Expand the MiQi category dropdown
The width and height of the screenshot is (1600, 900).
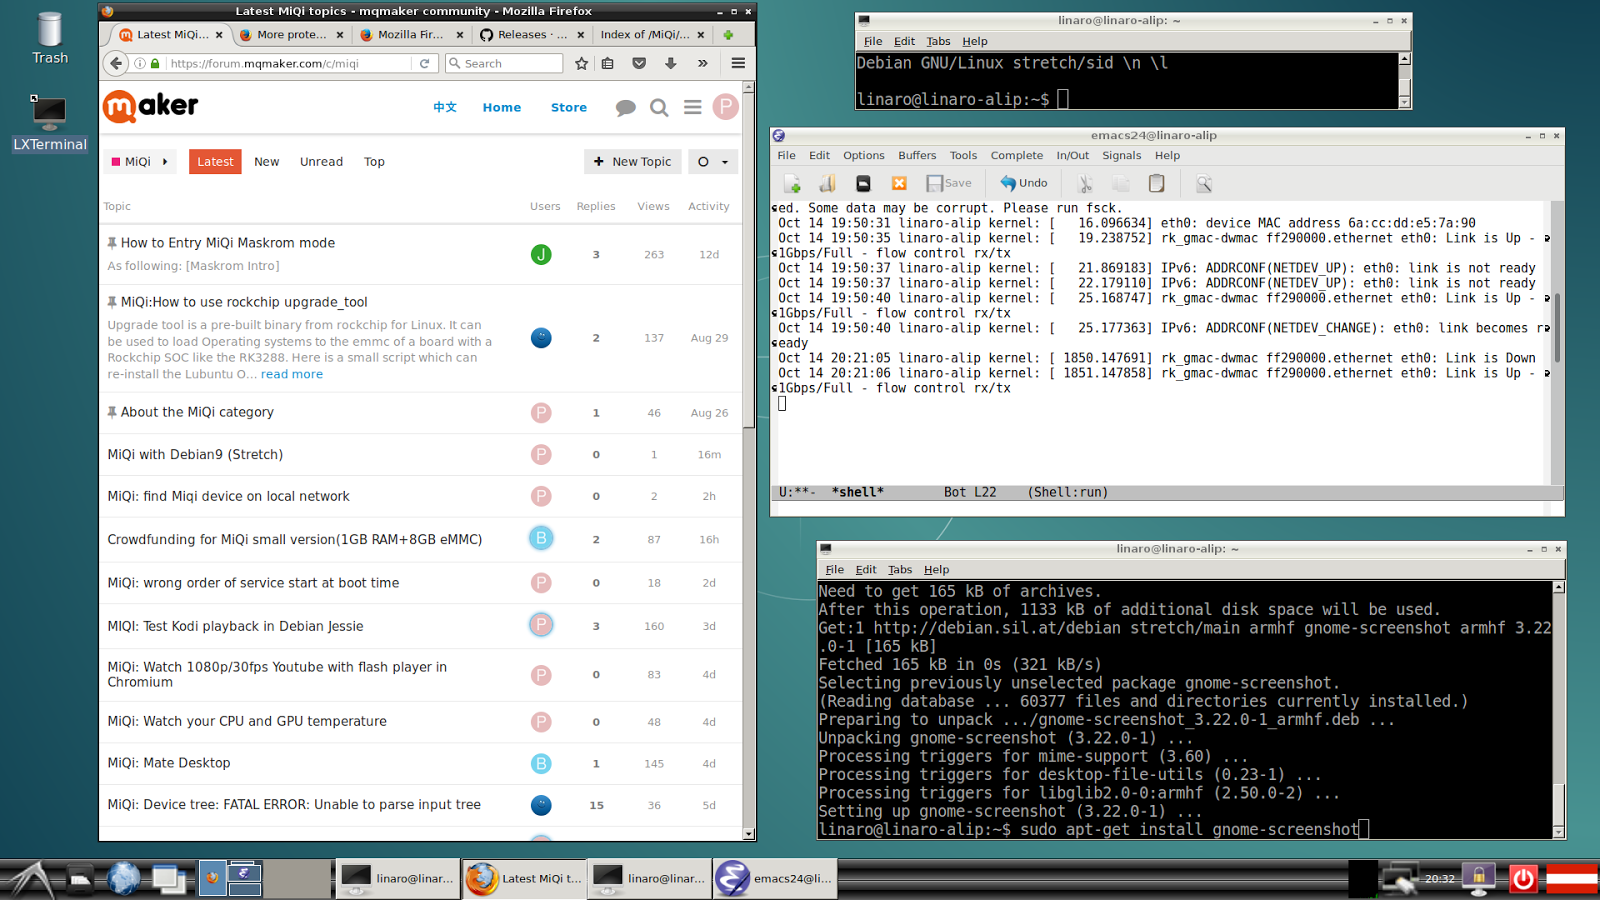click(x=141, y=161)
